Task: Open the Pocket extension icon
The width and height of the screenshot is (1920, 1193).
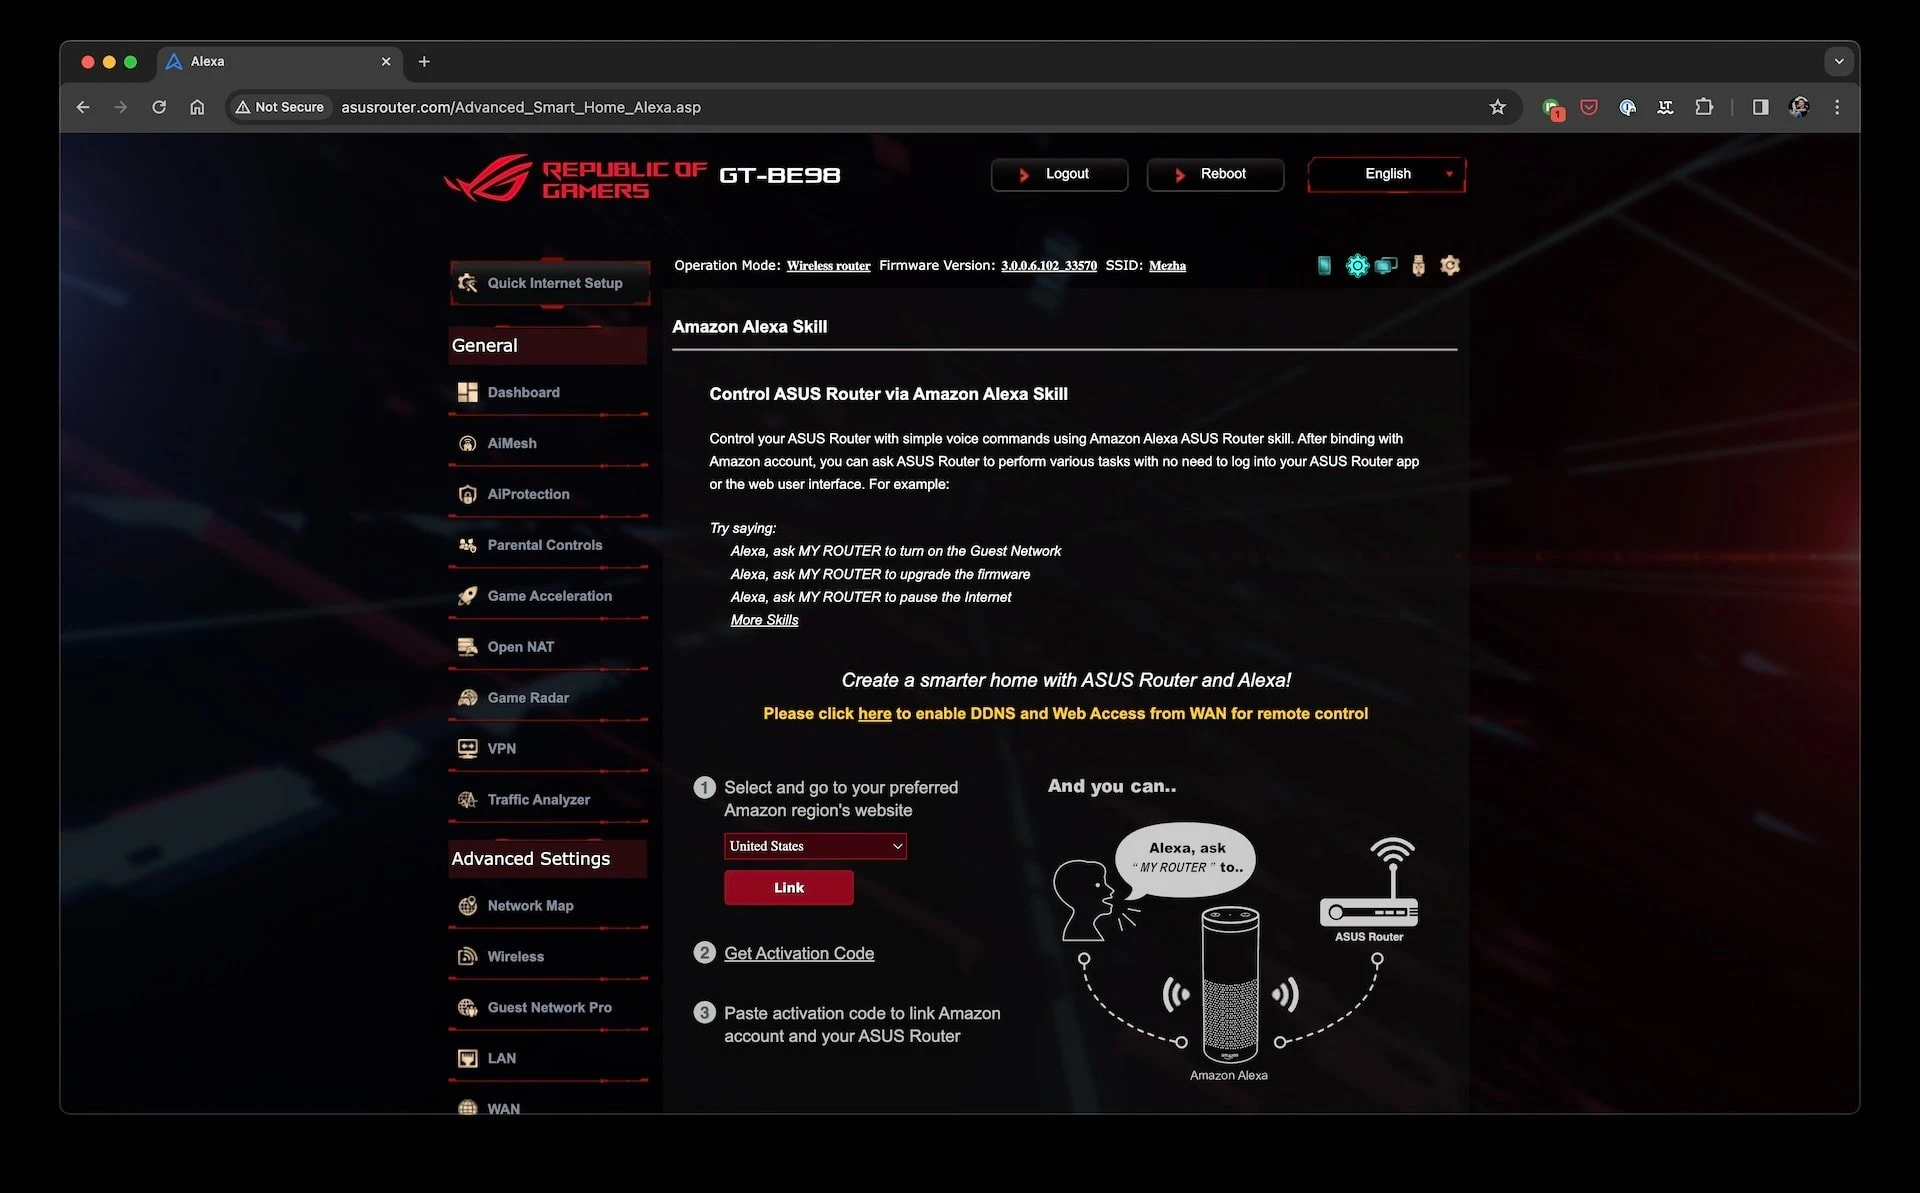Action: 1589,107
